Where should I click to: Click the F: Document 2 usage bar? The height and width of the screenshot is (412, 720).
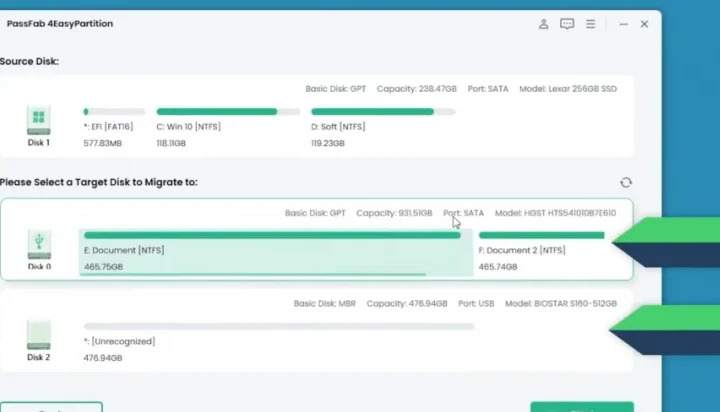541,235
